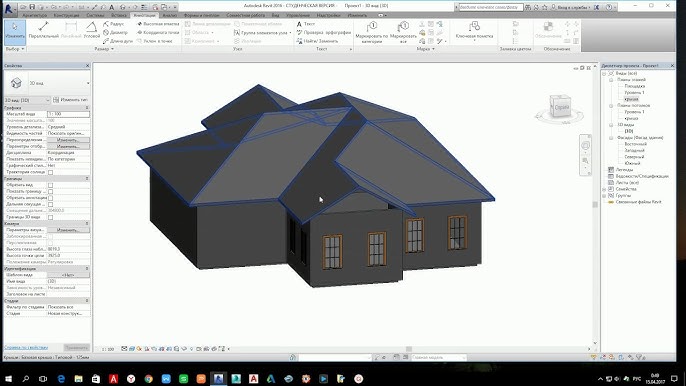The height and width of the screenshot is (386, 686).
Task: Toggle the Crop View (Обрезать вид) checkbox
Action: (x=50, y=185)
